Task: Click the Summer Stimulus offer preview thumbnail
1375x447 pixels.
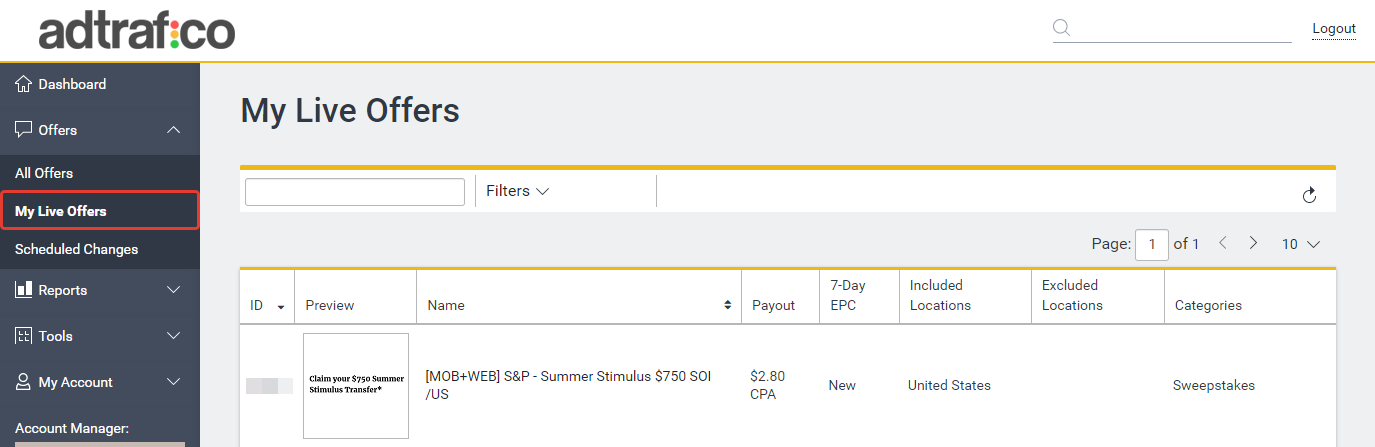Action: point(356,385)
